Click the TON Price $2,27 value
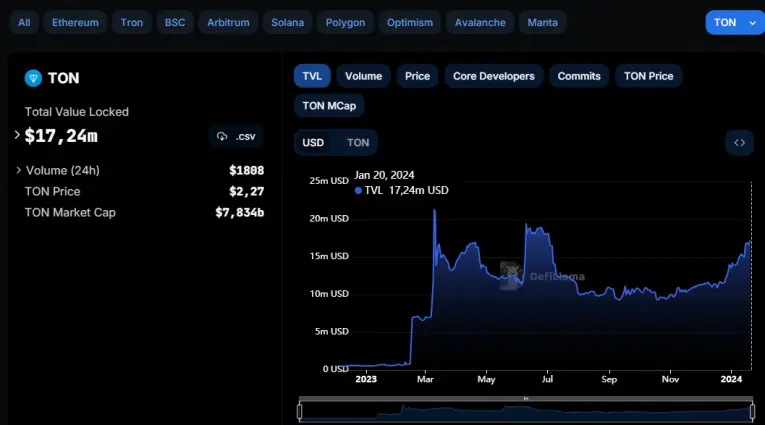The height and width of the screenshot is (425, 765). tap(246, 191)
